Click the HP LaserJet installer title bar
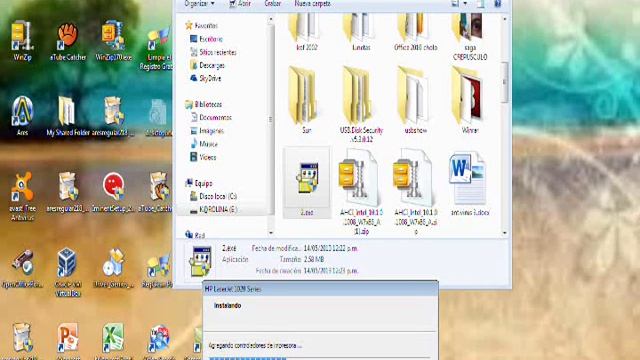Screen dimensions: 640x360 click(x=320, y=289)
